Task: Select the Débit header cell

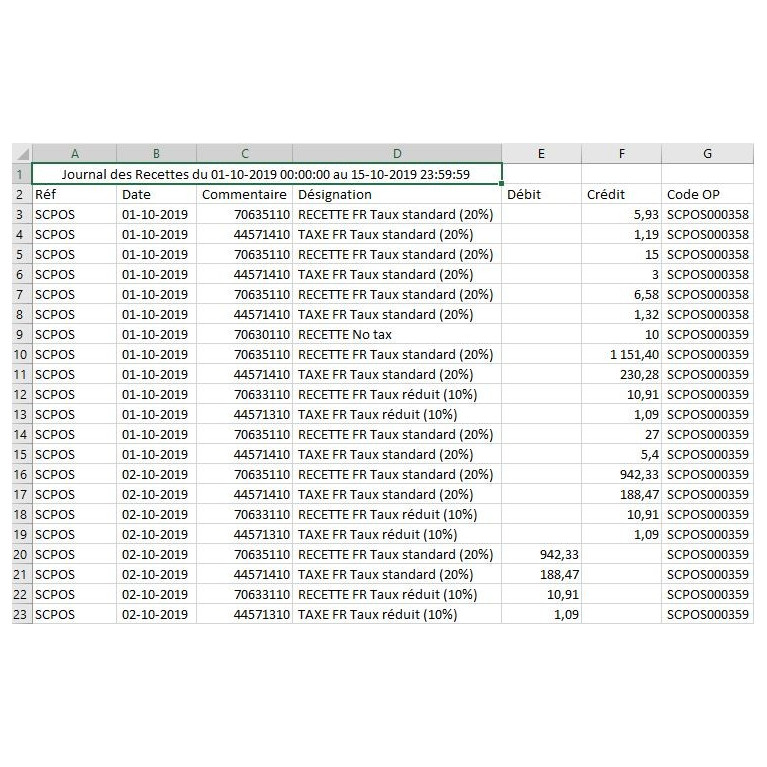Action: [x=541, y=194]
